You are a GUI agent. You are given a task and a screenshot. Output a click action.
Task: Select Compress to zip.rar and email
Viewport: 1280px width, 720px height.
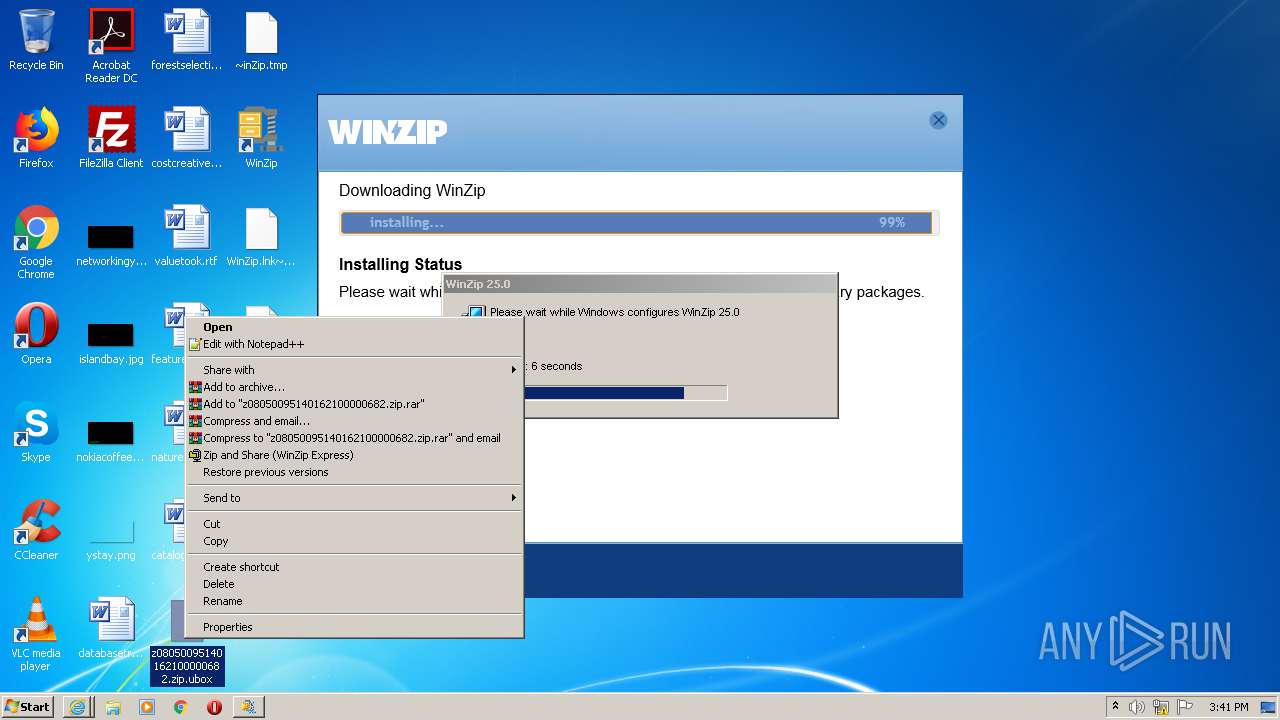354,438
